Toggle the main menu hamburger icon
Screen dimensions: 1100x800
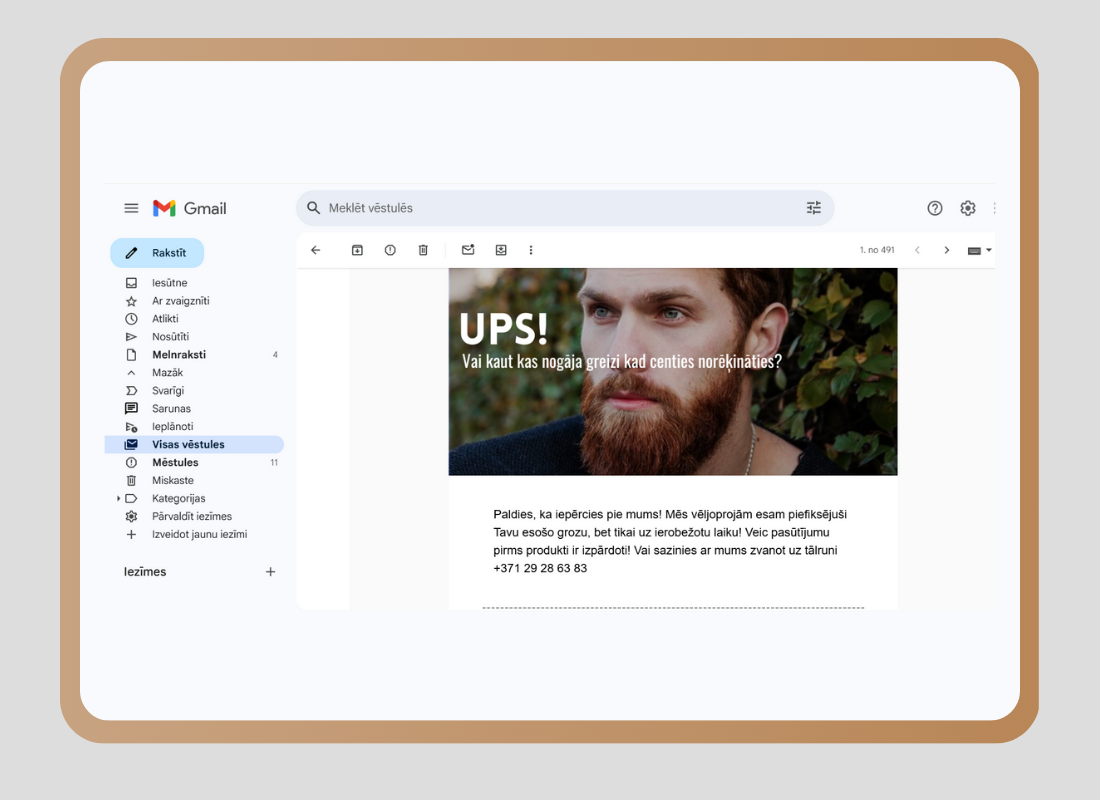click(x=131, y=208)
